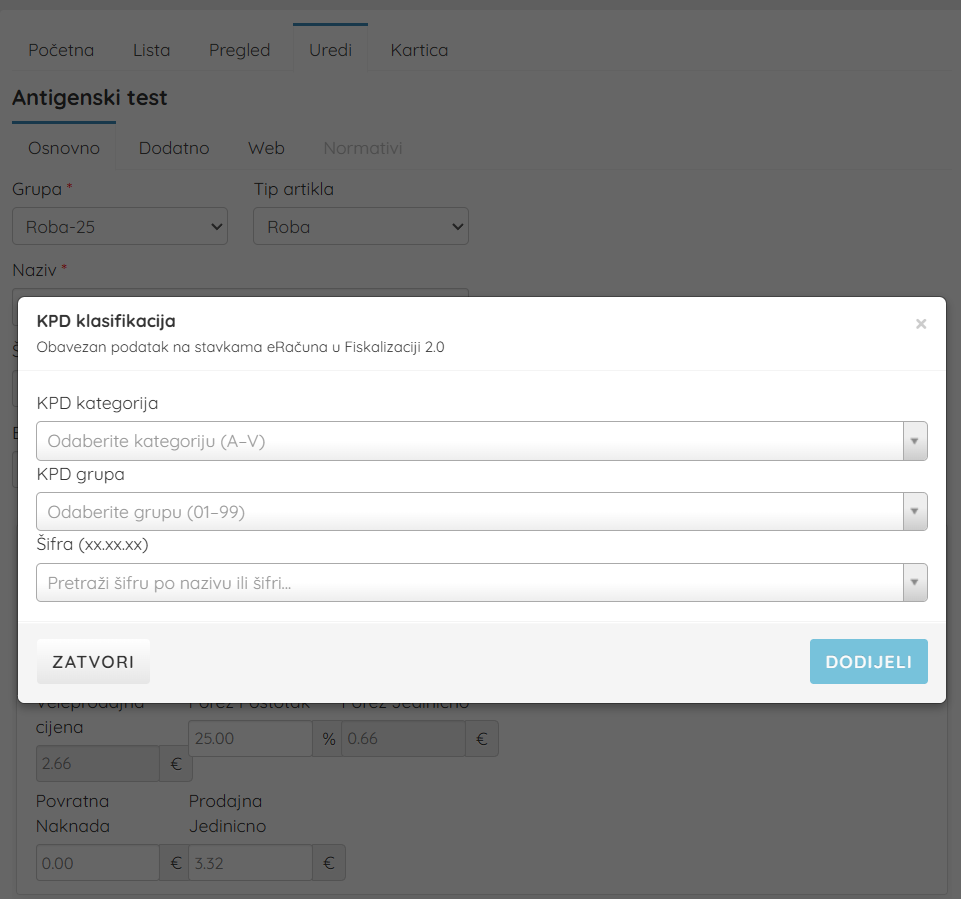Switch to the Dodatno sub-tab
961x899 pixels.
pos(174,148)
